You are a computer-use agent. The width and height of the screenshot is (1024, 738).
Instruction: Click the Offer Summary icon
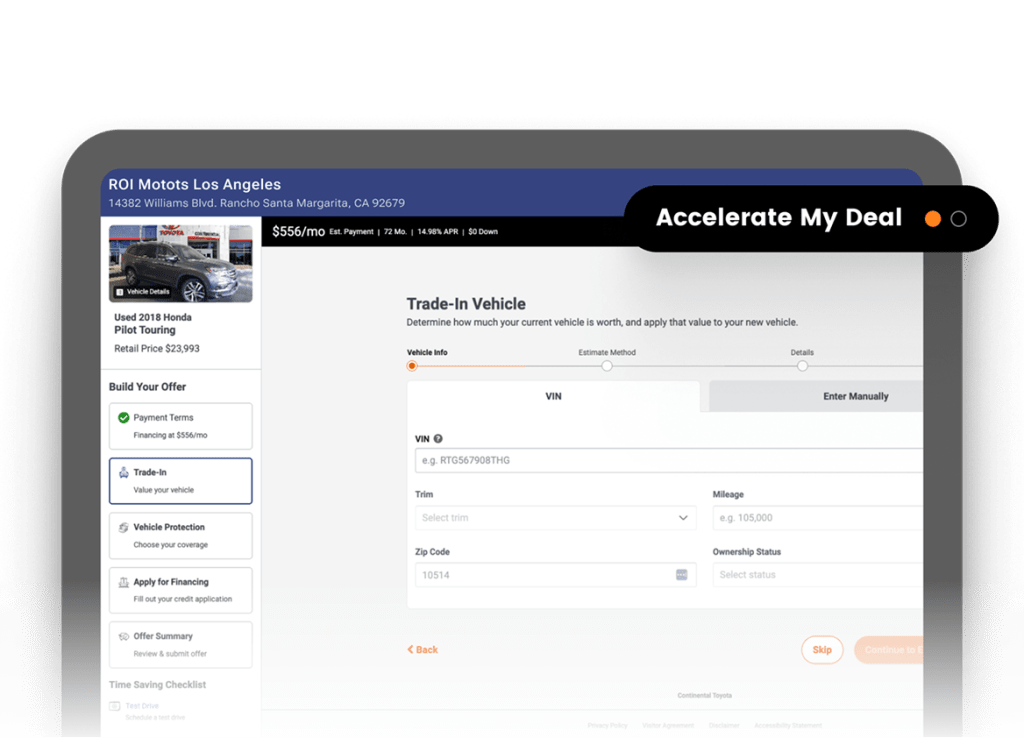pyautogui.click(x=124, y=636)
